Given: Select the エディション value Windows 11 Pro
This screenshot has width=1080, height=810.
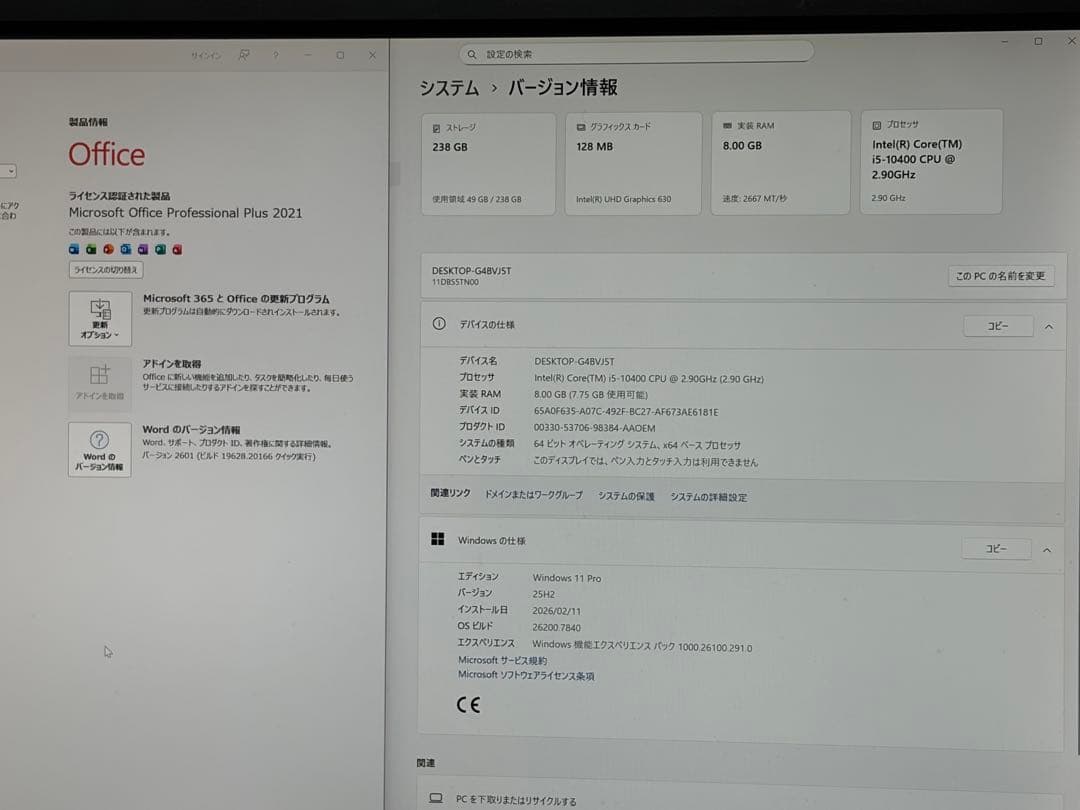Looking at the screenshot, I should 567,579.
